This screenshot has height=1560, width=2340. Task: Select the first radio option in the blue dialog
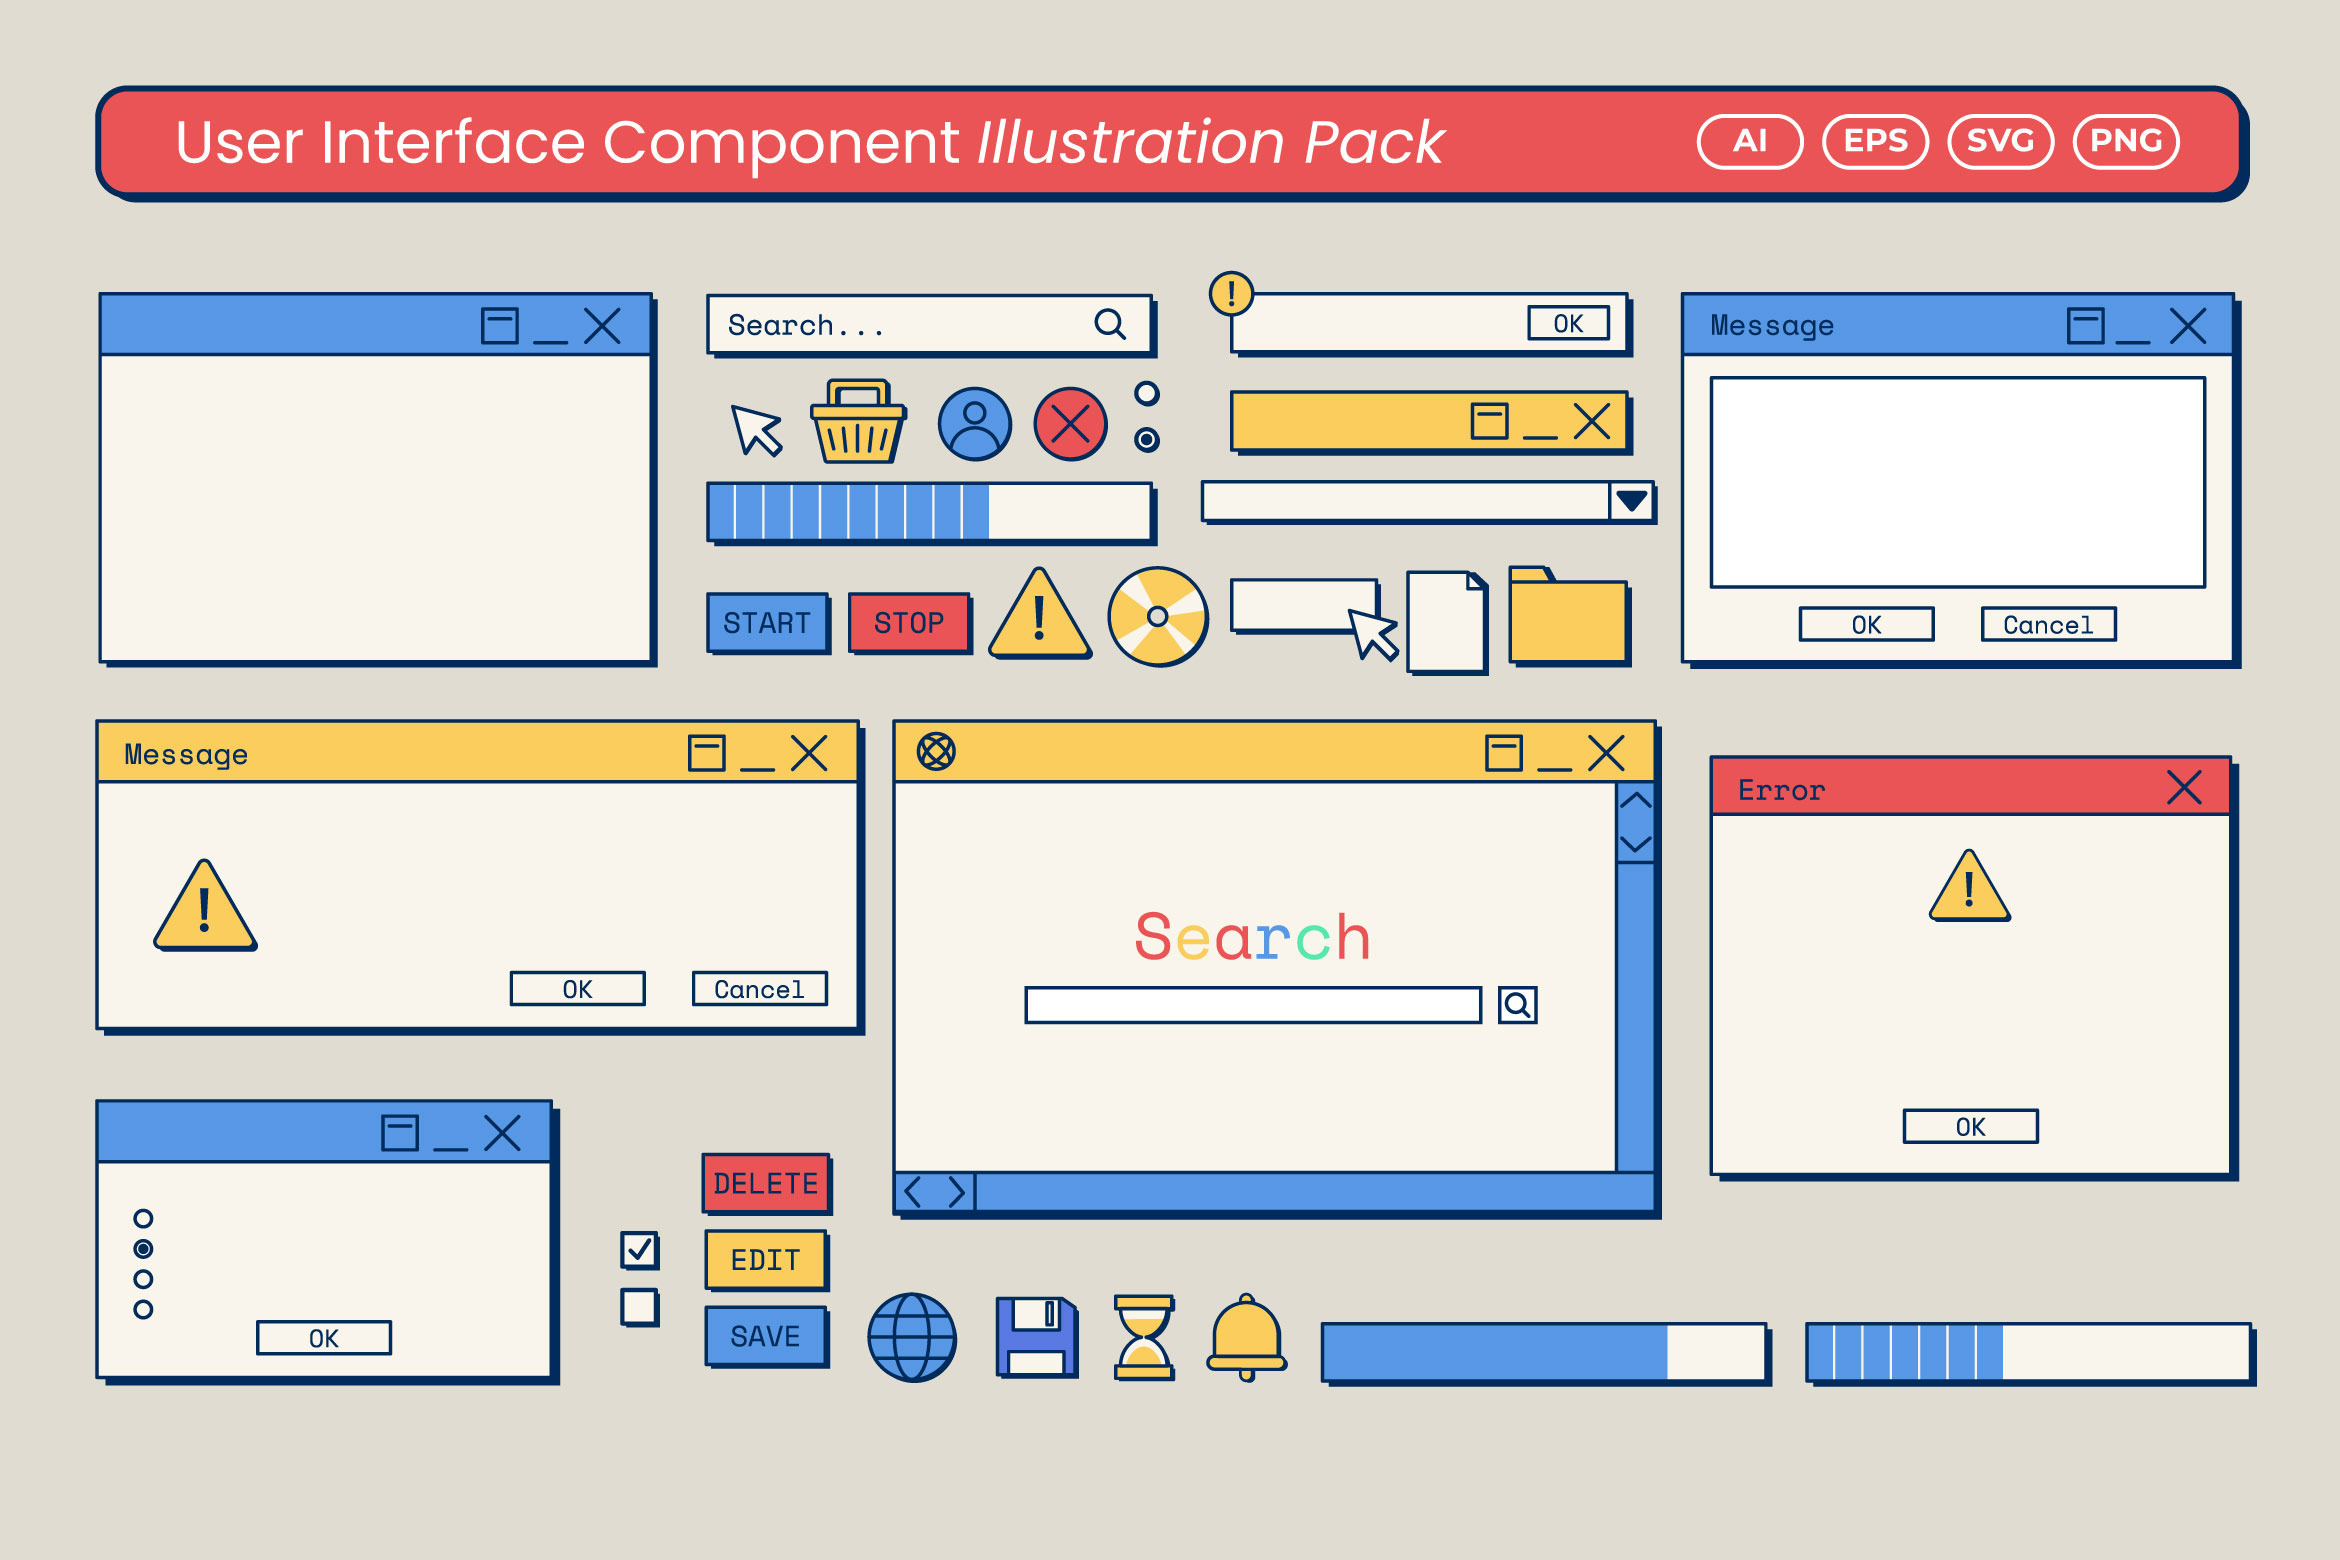pyautogui.click(x=143, y=1218)
